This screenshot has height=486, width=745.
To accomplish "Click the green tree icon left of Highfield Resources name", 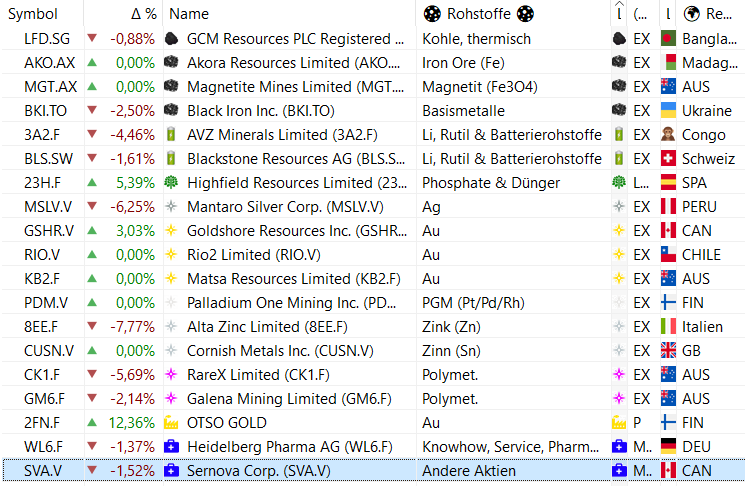I will click(x=174, y=183).
